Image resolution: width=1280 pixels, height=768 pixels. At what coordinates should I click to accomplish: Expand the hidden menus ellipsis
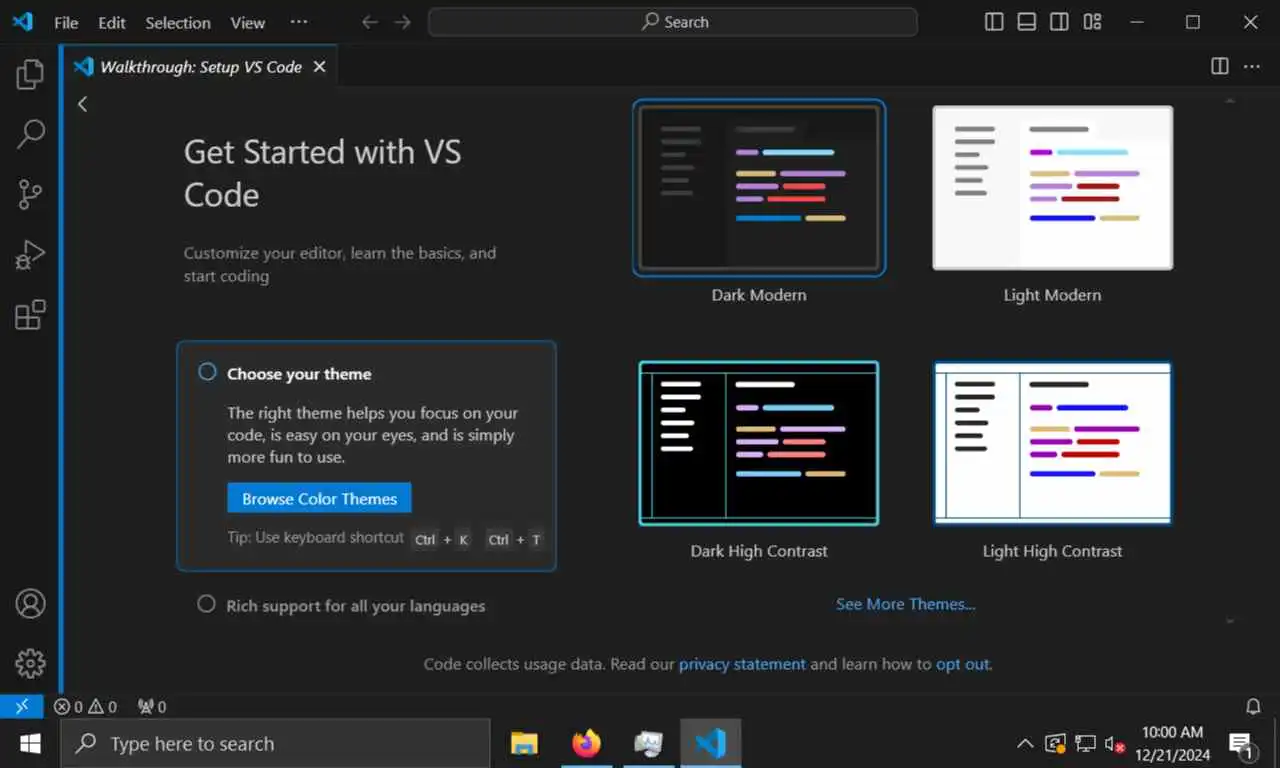(x=298, y=22)
